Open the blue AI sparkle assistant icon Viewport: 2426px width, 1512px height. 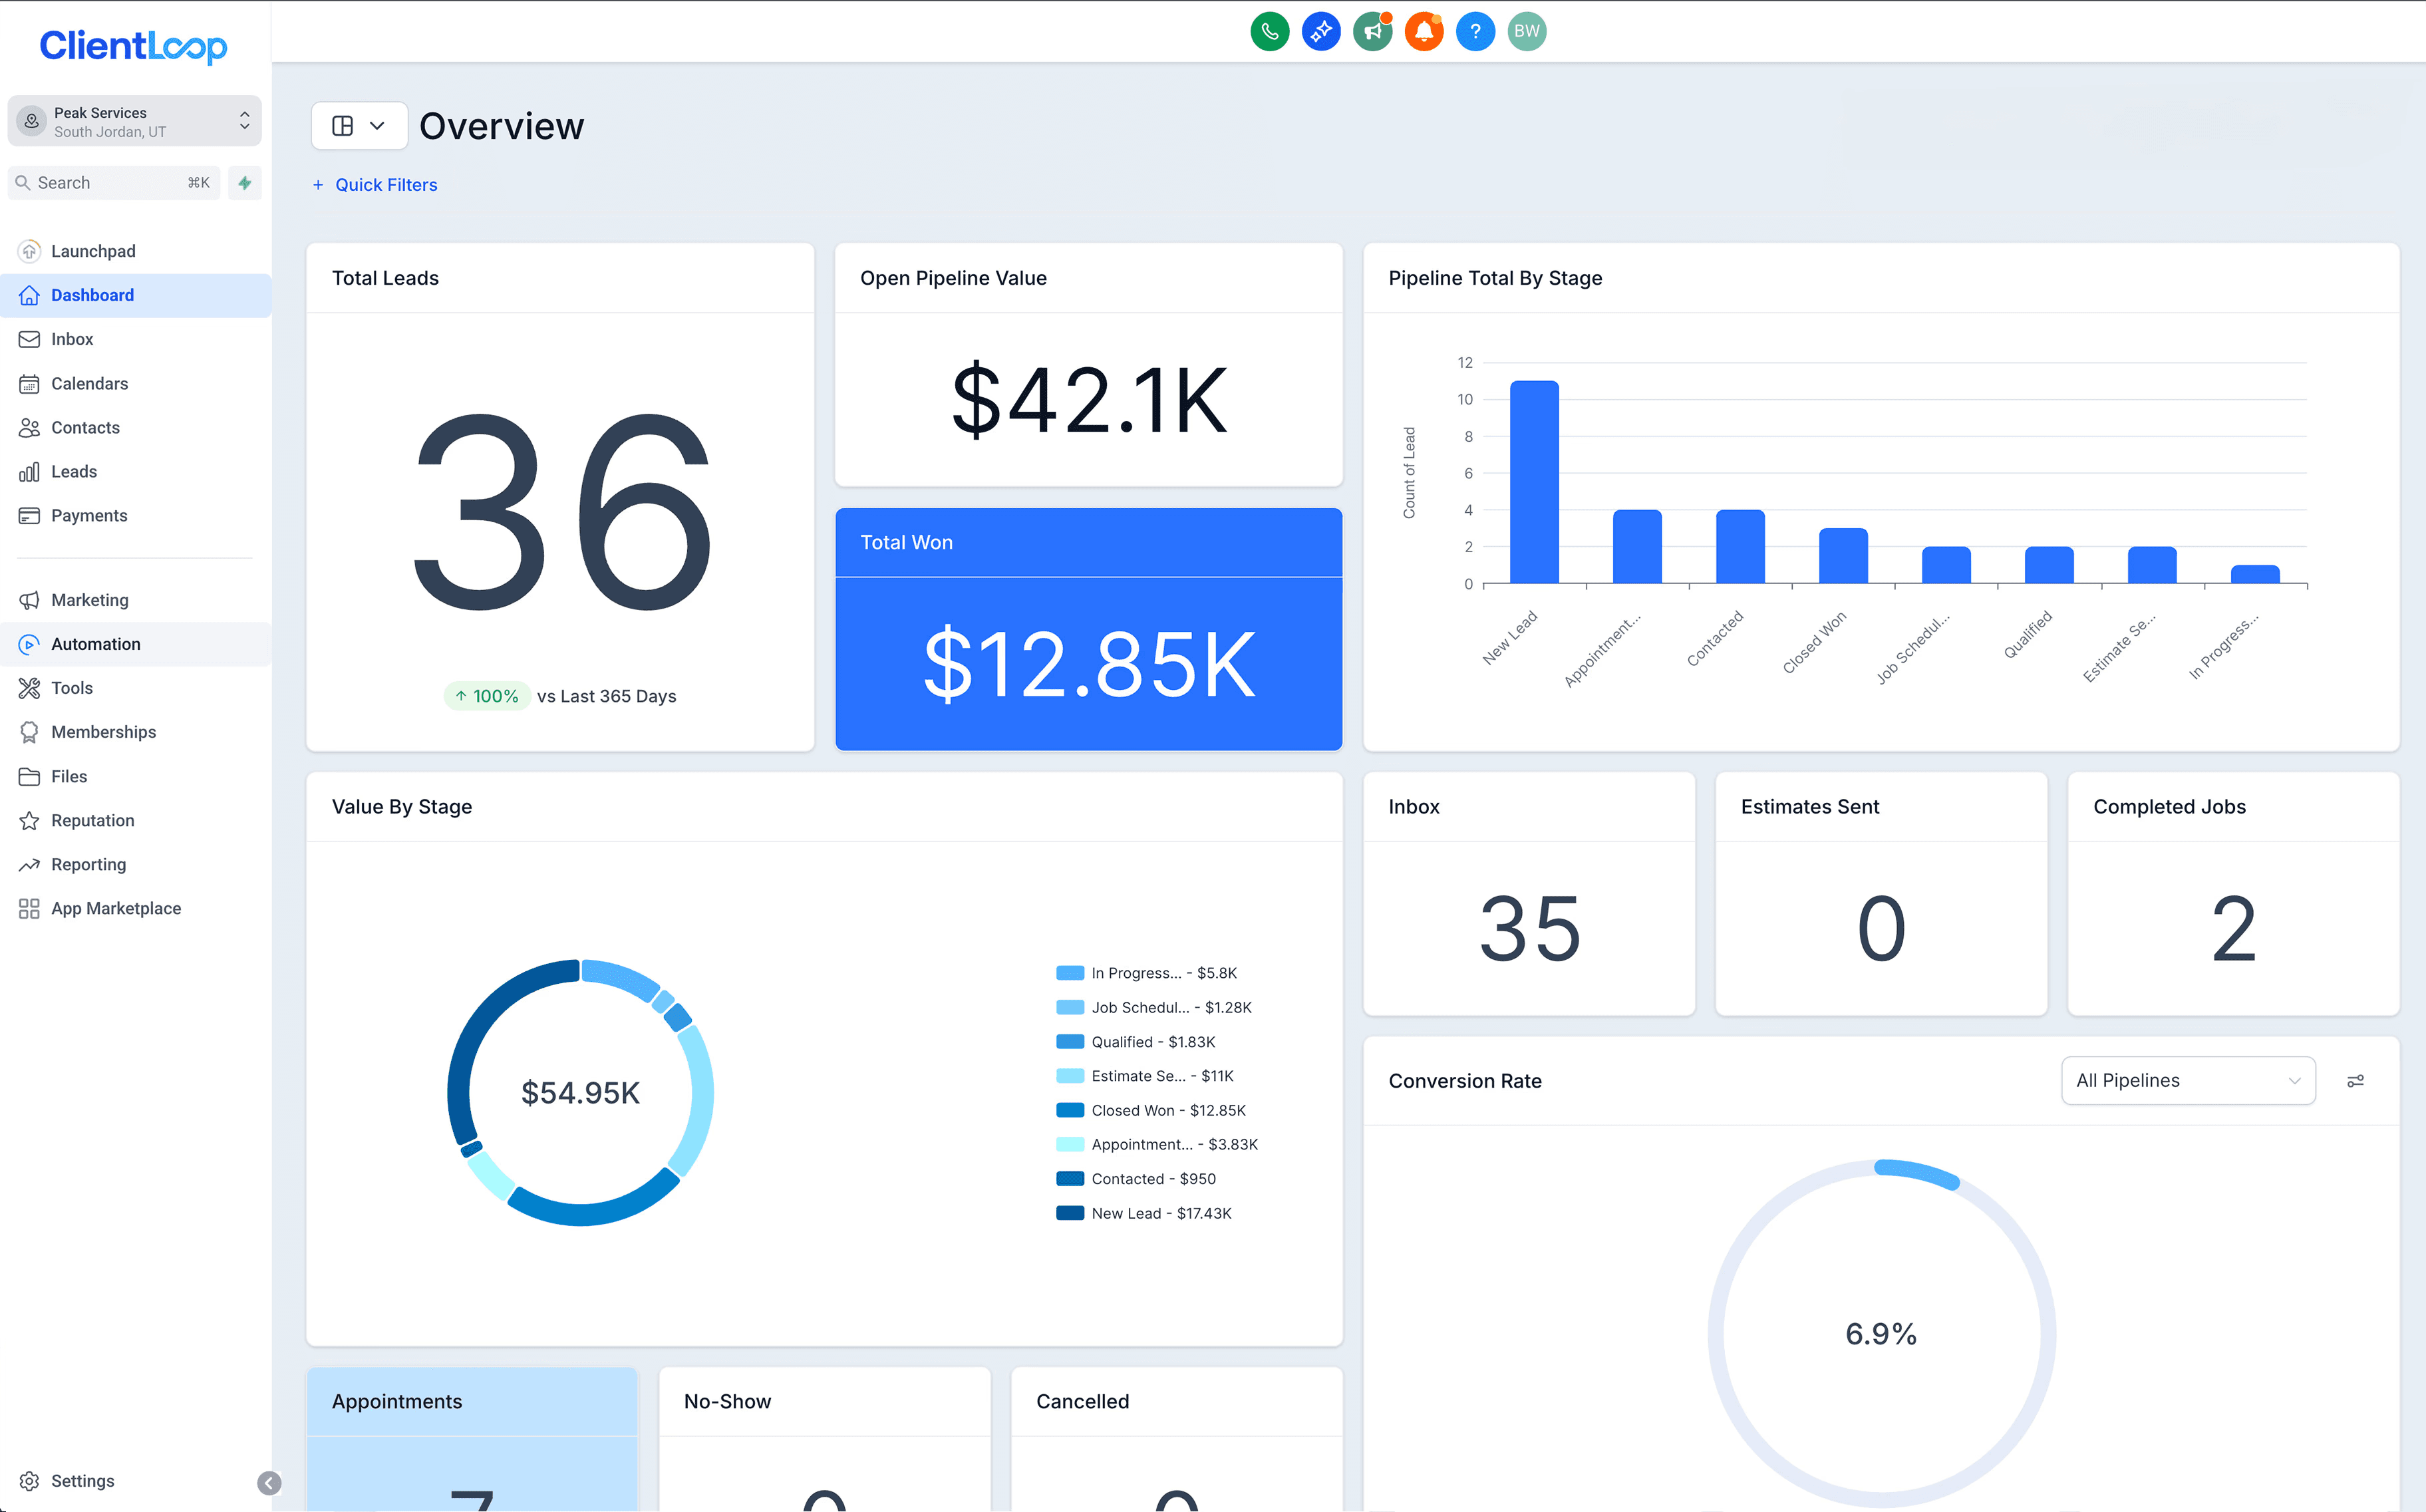coord(1320,31)
